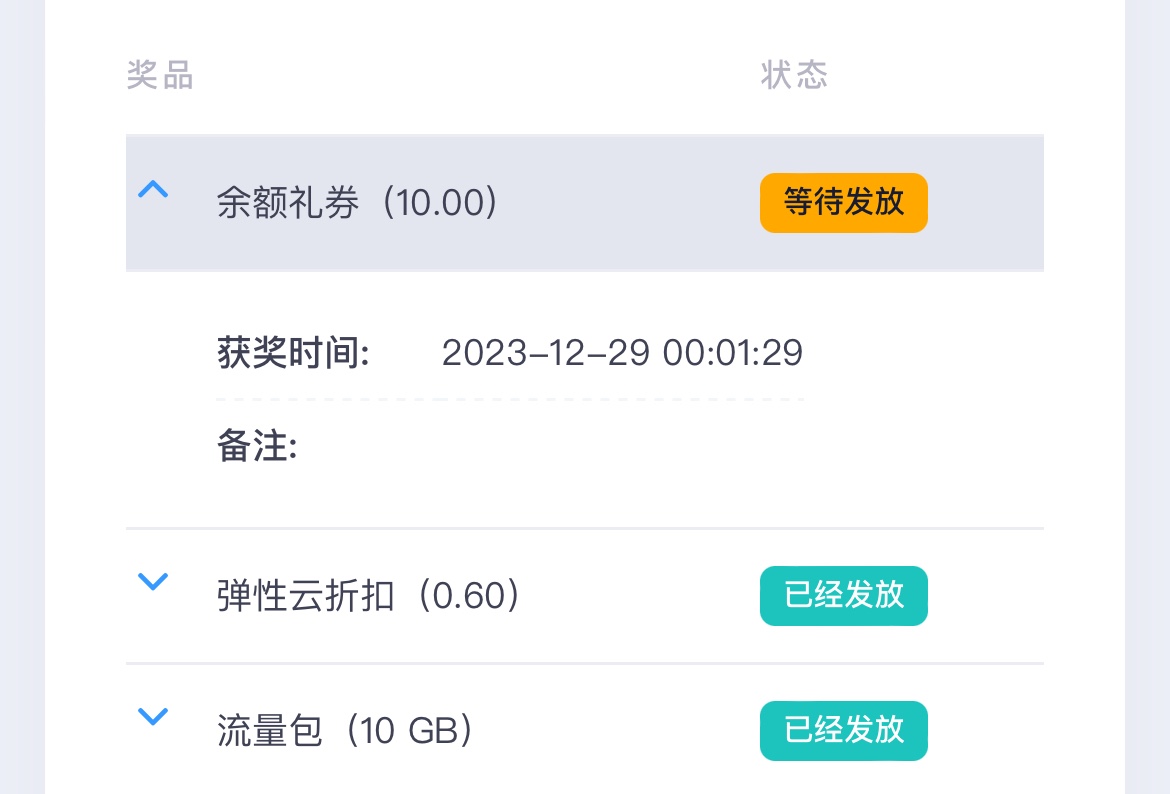Image resolution: width=1170 pixels, height=794 pixels.
Task: Expand the 流量包 row chevron
Action: click(x=152, y=716)
